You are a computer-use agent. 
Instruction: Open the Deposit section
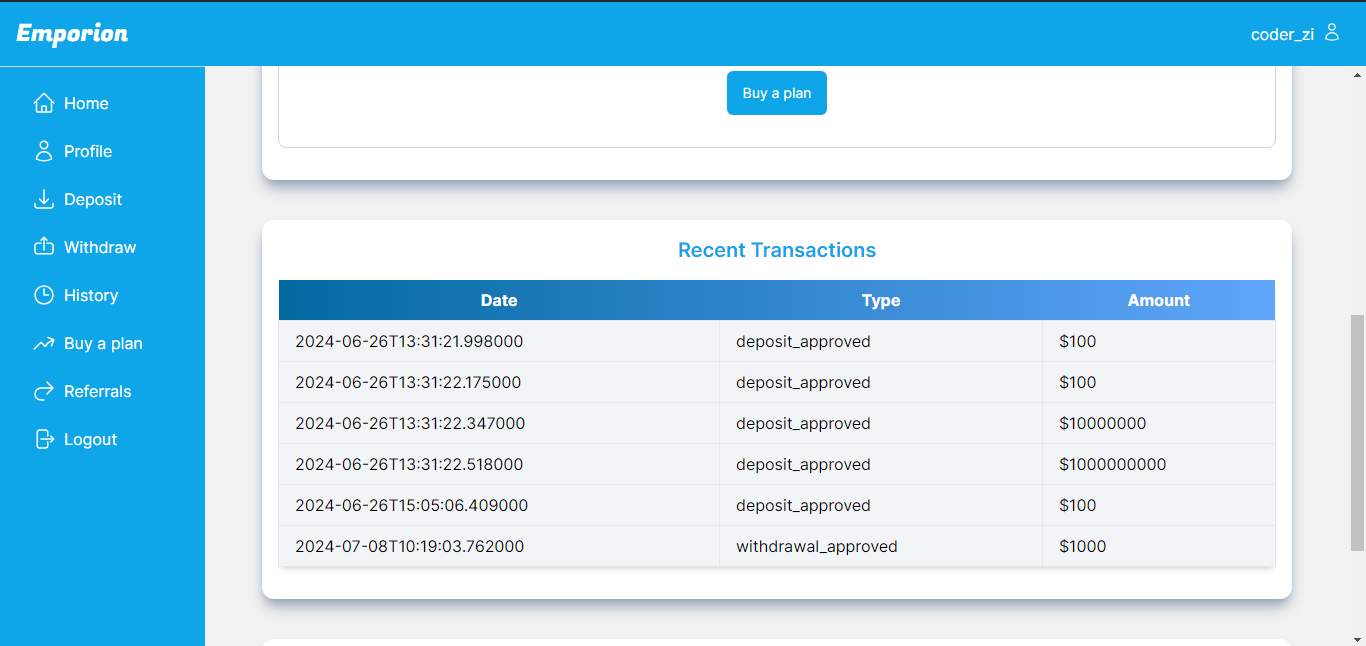[93, 199]
